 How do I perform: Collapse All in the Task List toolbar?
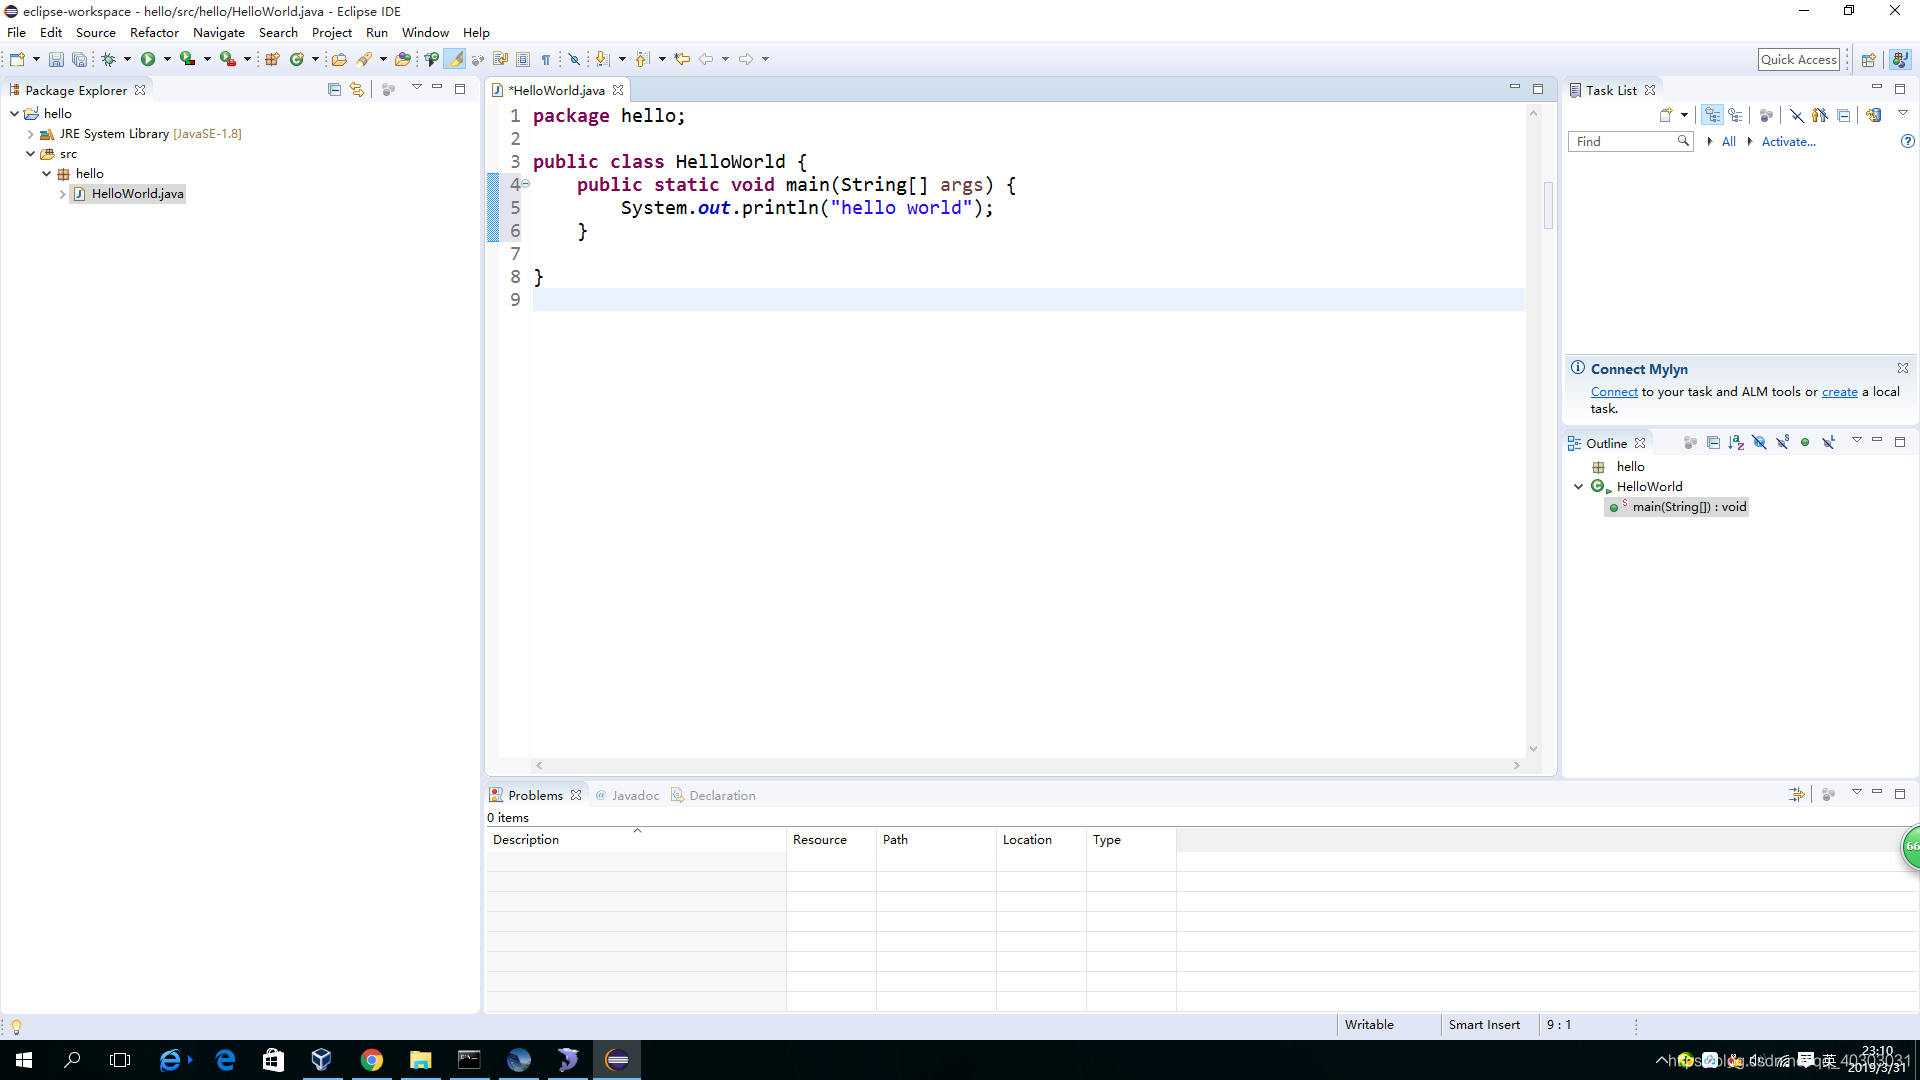[x=1843, y=116]
